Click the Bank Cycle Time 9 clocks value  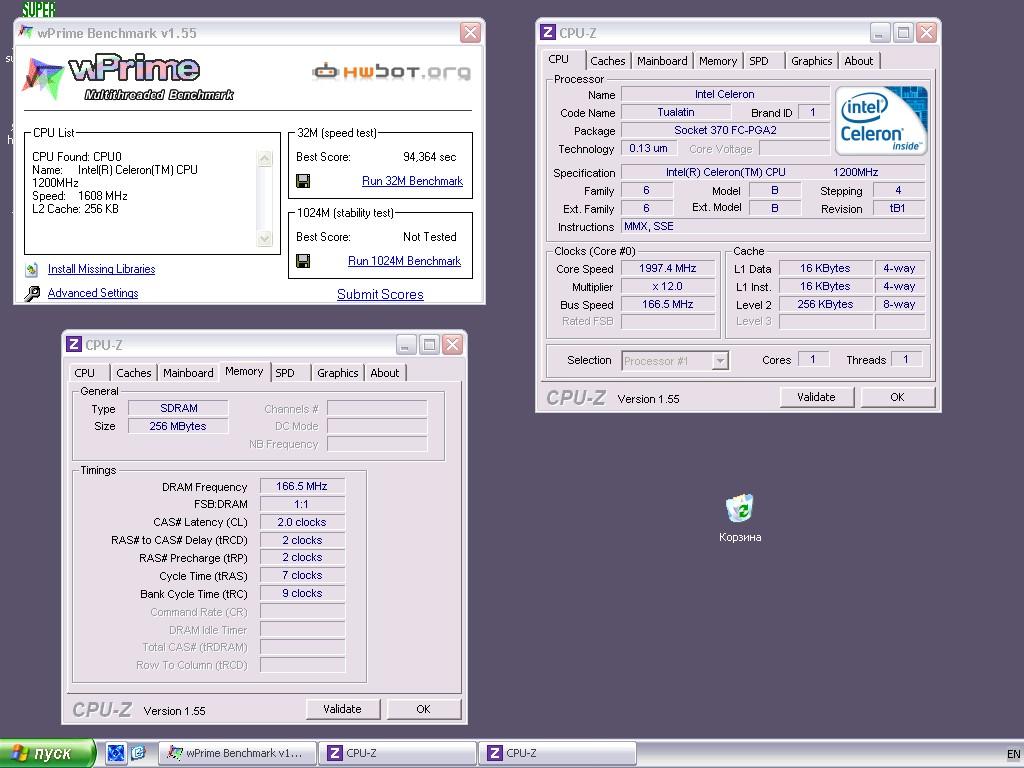(302, 593)
